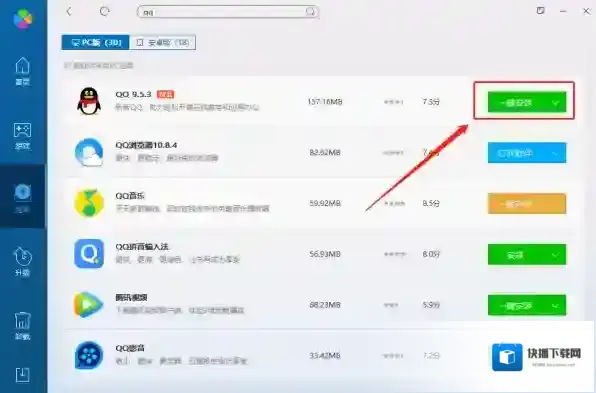Expand the dropdown arrow on QQ浏览器 blue button
This screenshot has width=596, height=393.
[556, 153]
